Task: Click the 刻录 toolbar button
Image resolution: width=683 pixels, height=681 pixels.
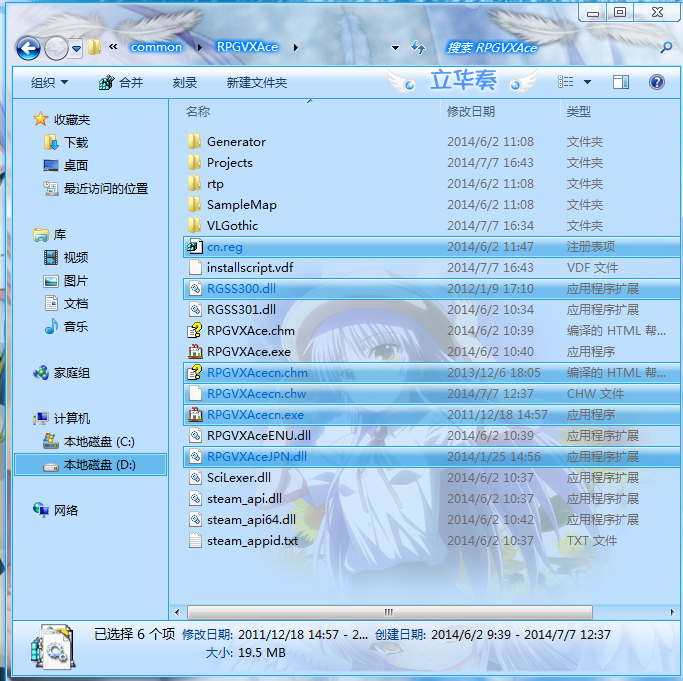Action: tap(185, 82)
